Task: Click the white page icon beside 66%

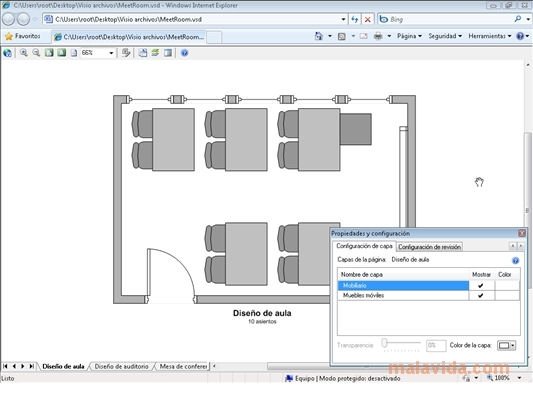Action: tap(74, 53)
